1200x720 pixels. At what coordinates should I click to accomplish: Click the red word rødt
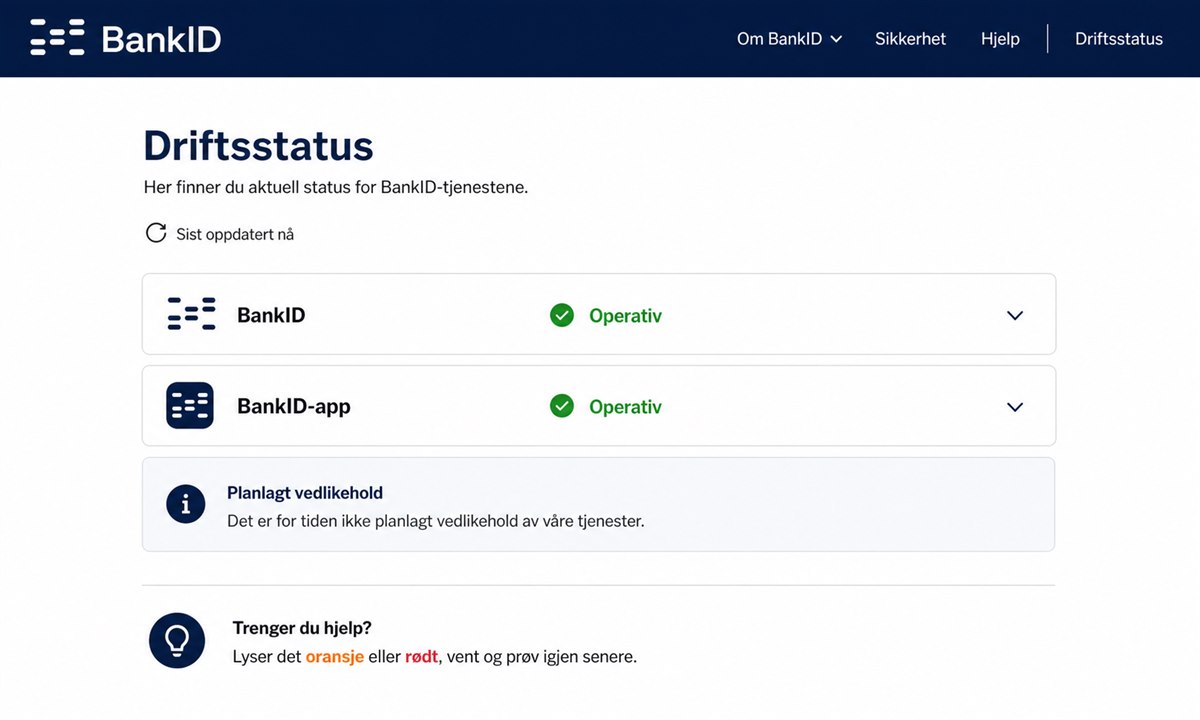coord(421,657)
